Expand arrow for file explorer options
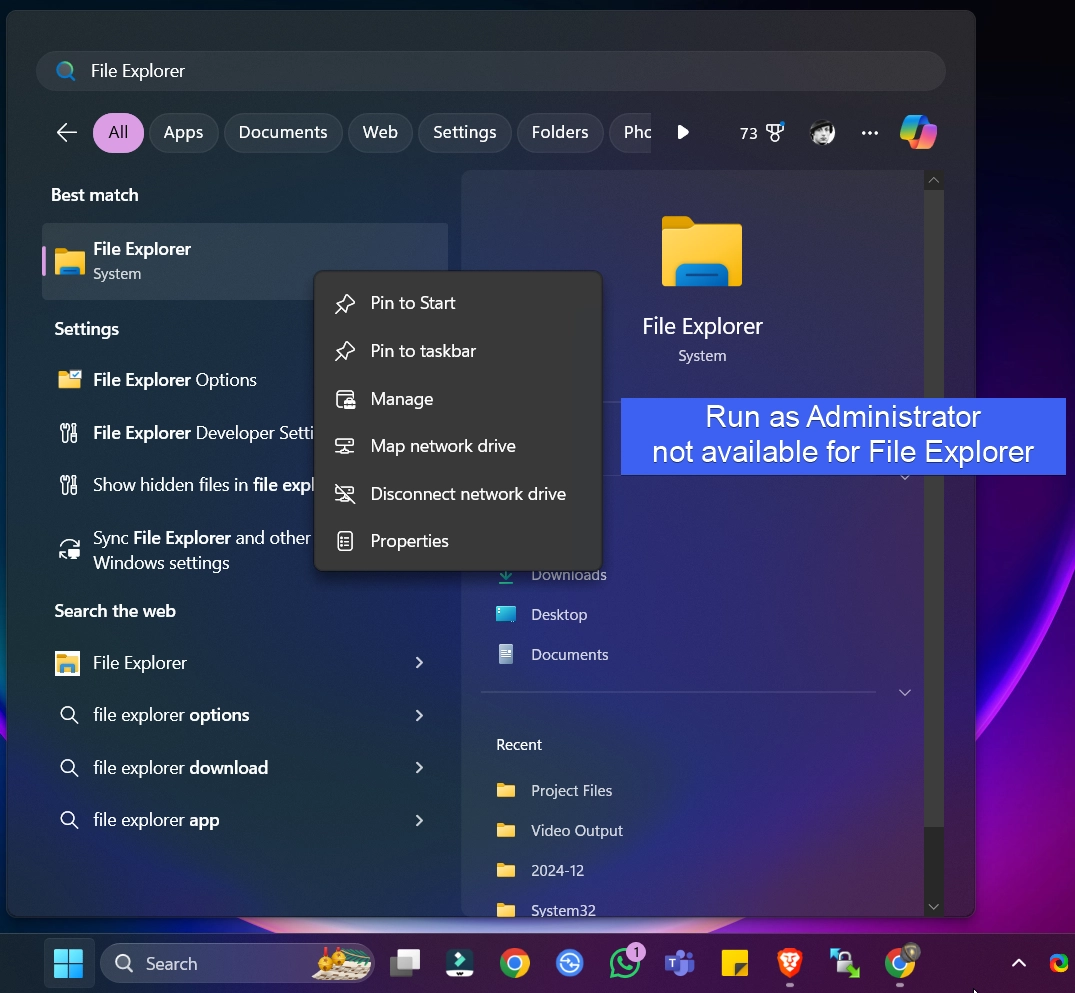The image size is (1075, 993). click(x=419, y=715)
